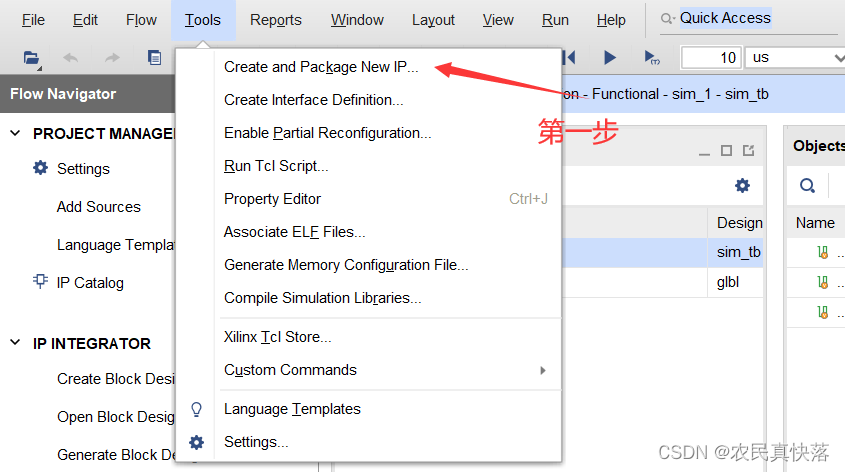Choose Run Tcl Script from Tools menu

coord(276,166)
